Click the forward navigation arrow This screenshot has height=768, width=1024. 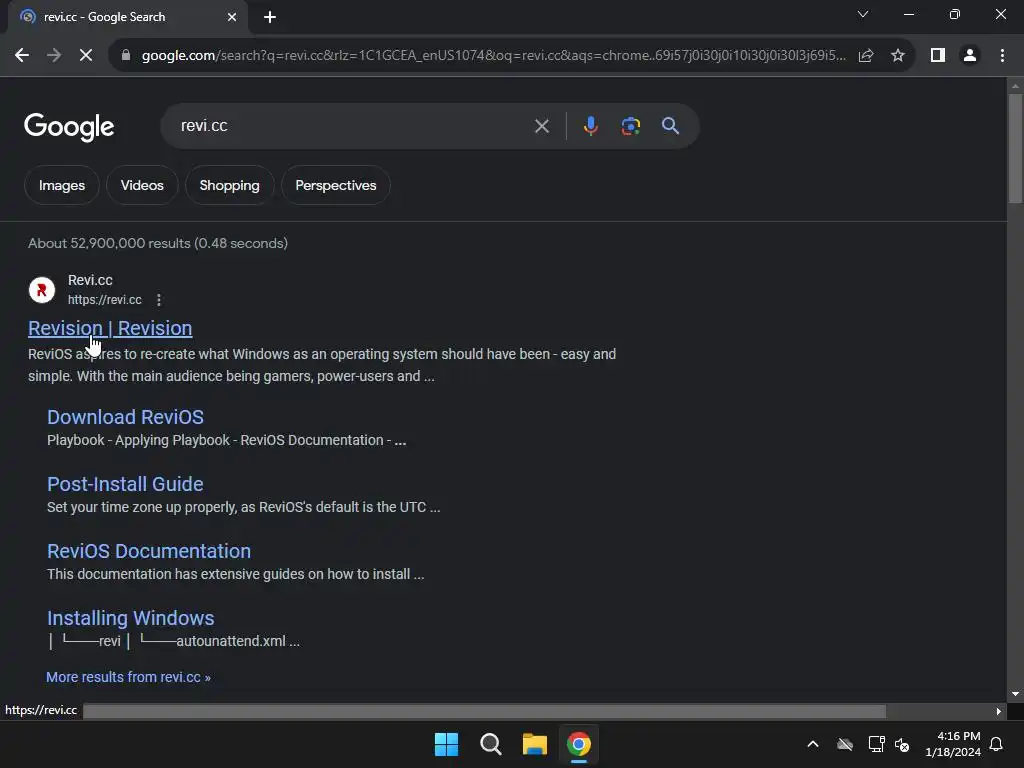tap(54, 56)
